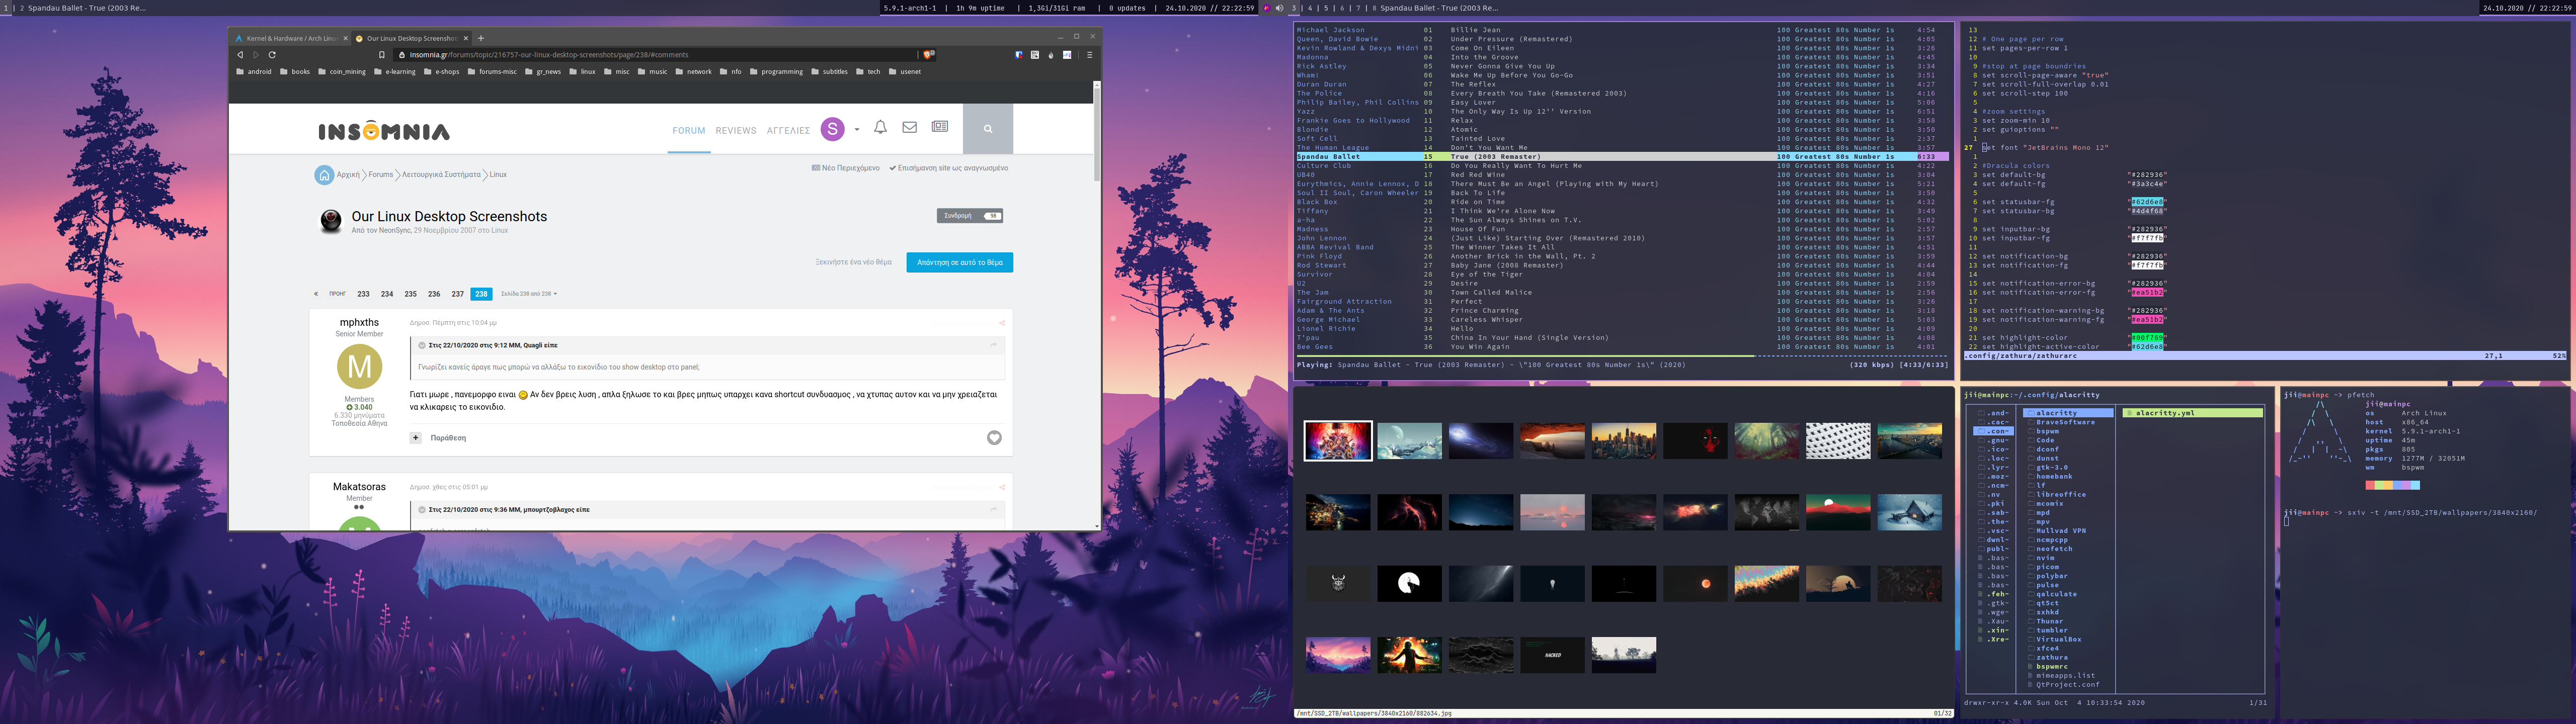Open the e-learning bookmarks folder
Image resolution: width=2576 pixels, height=724 pixels.
394,72
